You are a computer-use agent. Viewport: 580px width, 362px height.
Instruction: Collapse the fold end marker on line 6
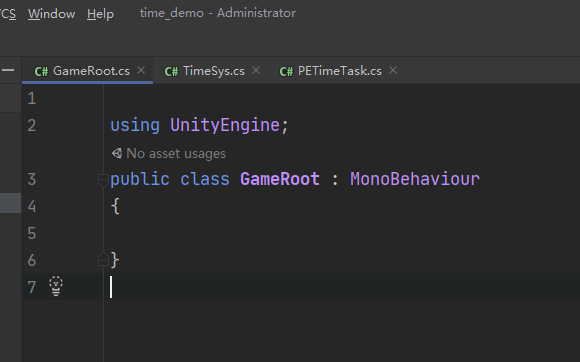tap(103, 259)
